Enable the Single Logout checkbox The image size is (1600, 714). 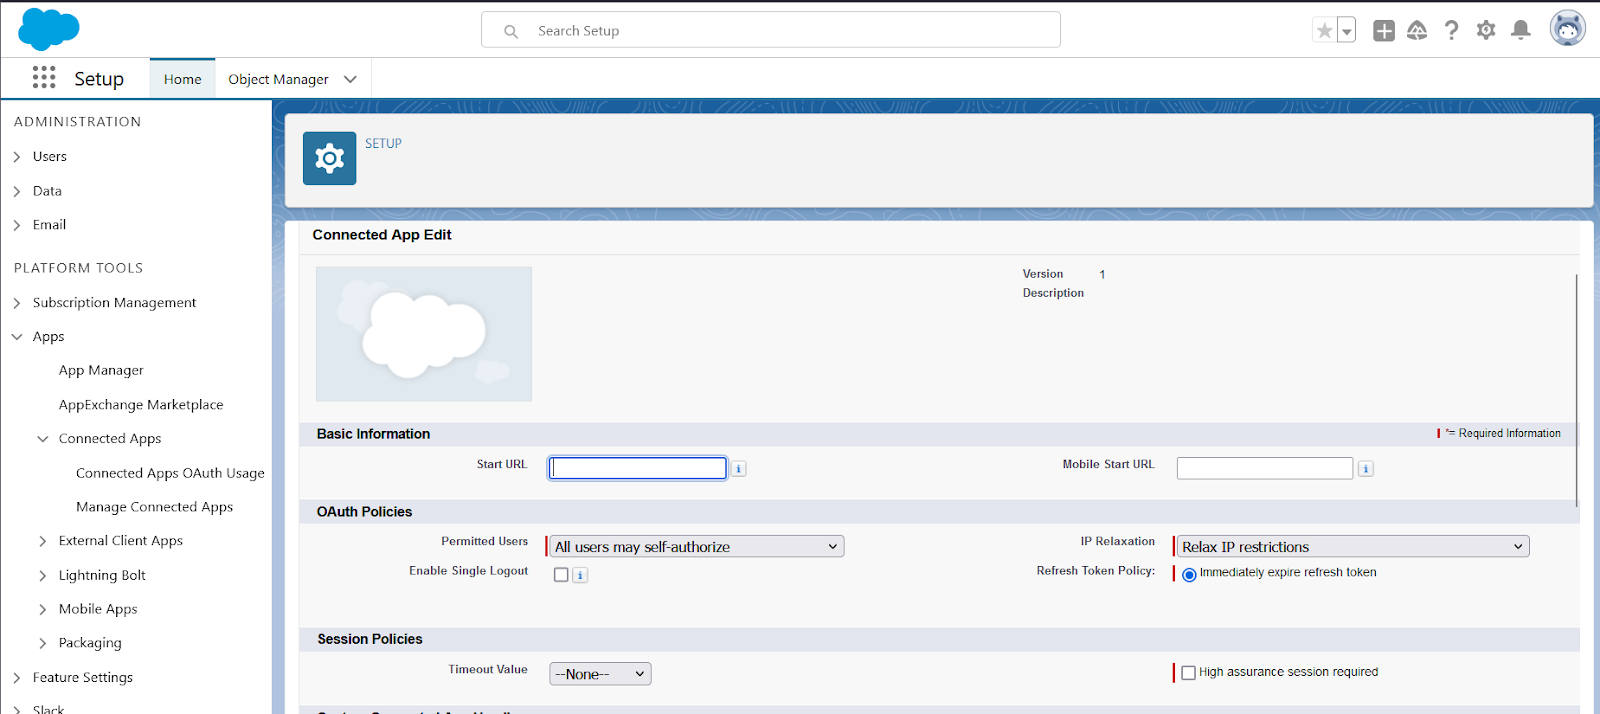561,575
